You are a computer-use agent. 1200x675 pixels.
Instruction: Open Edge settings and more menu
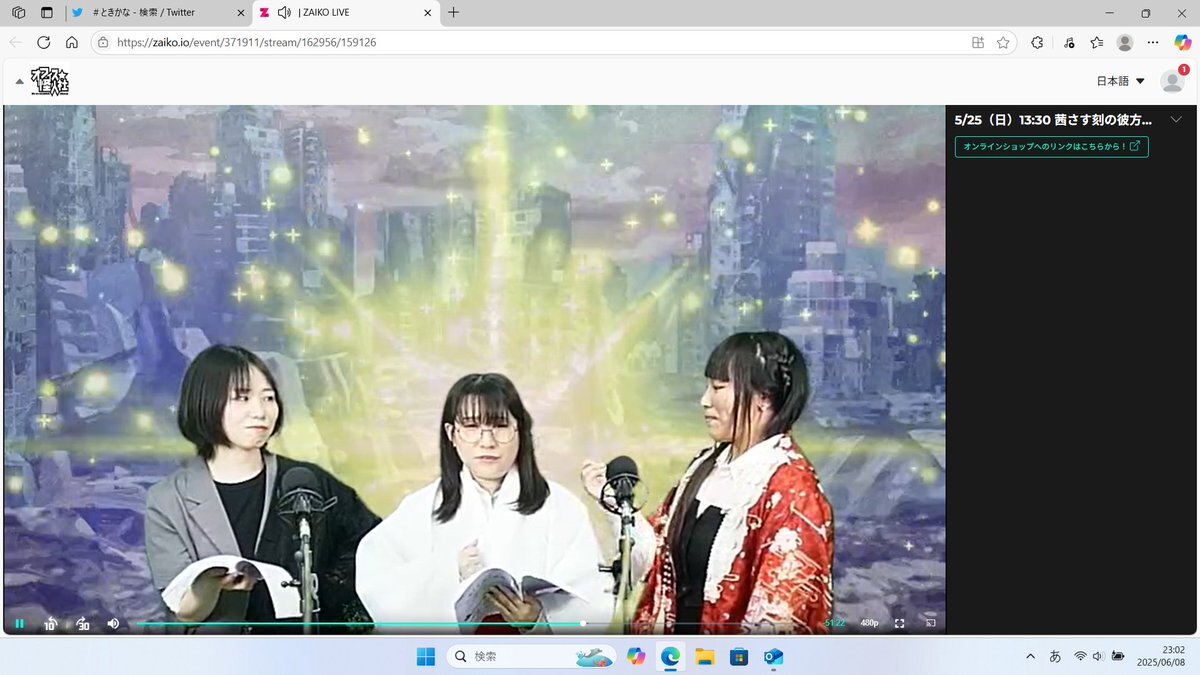click(x=1153, y=42)
